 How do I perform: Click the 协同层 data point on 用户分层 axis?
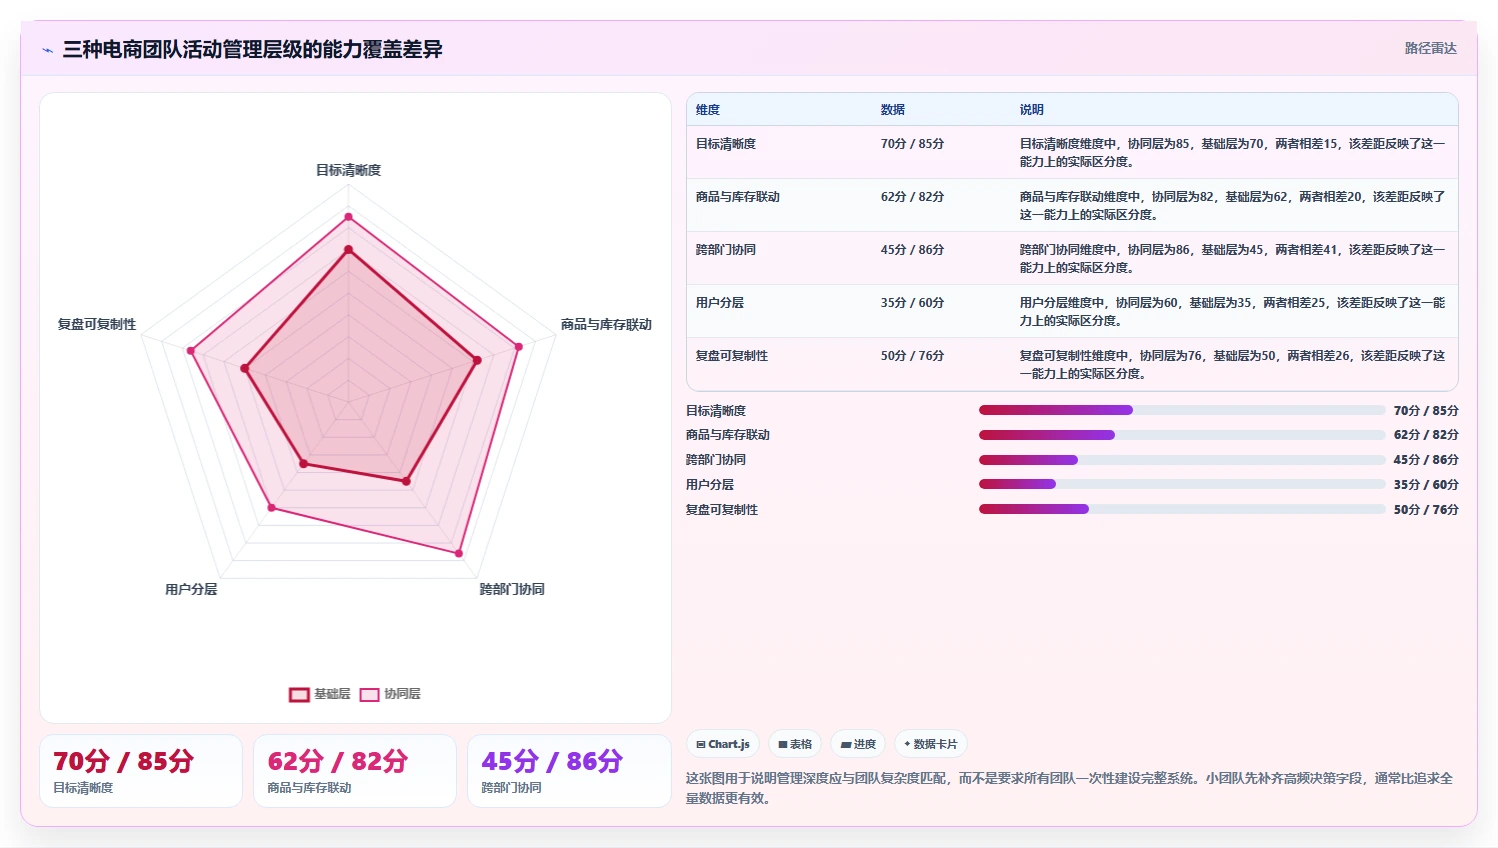[271, 508]
